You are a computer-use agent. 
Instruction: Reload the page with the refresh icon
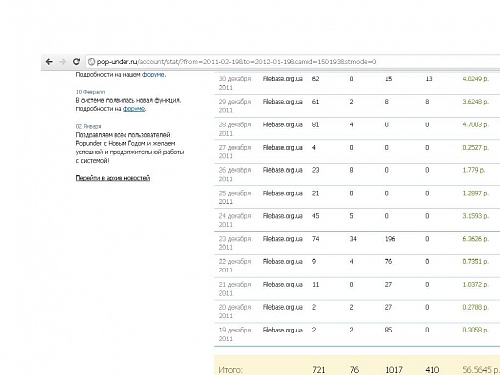tap(76, 61)
